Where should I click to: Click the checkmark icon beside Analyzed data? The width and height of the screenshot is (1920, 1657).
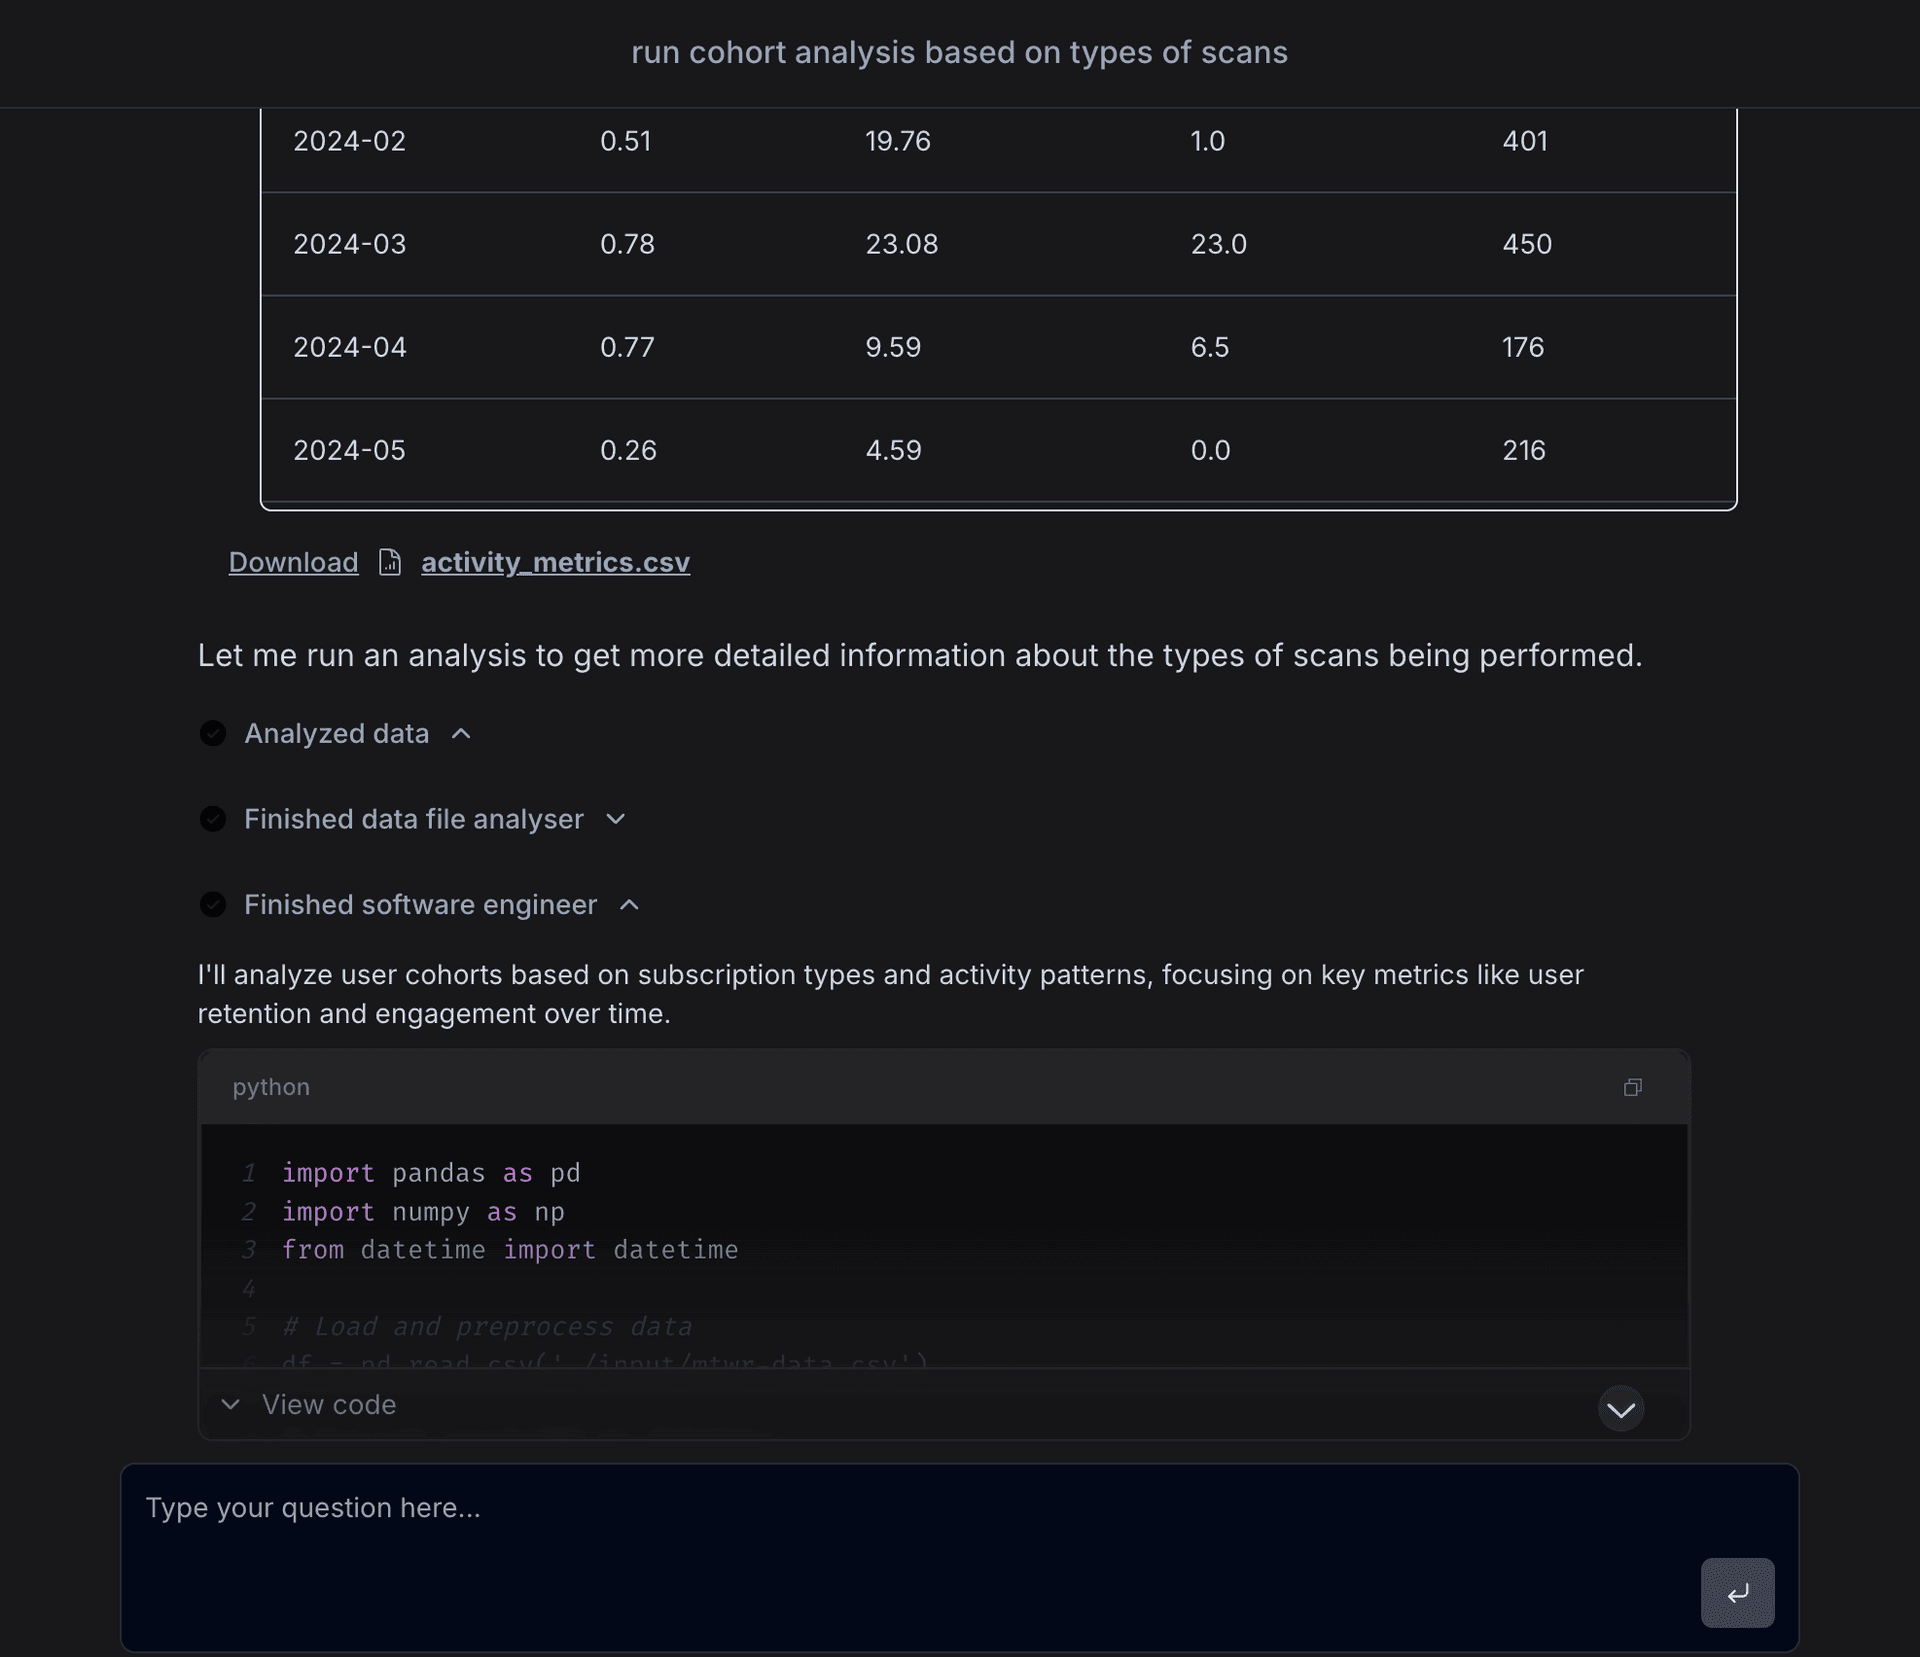click(x=213, y=733)
